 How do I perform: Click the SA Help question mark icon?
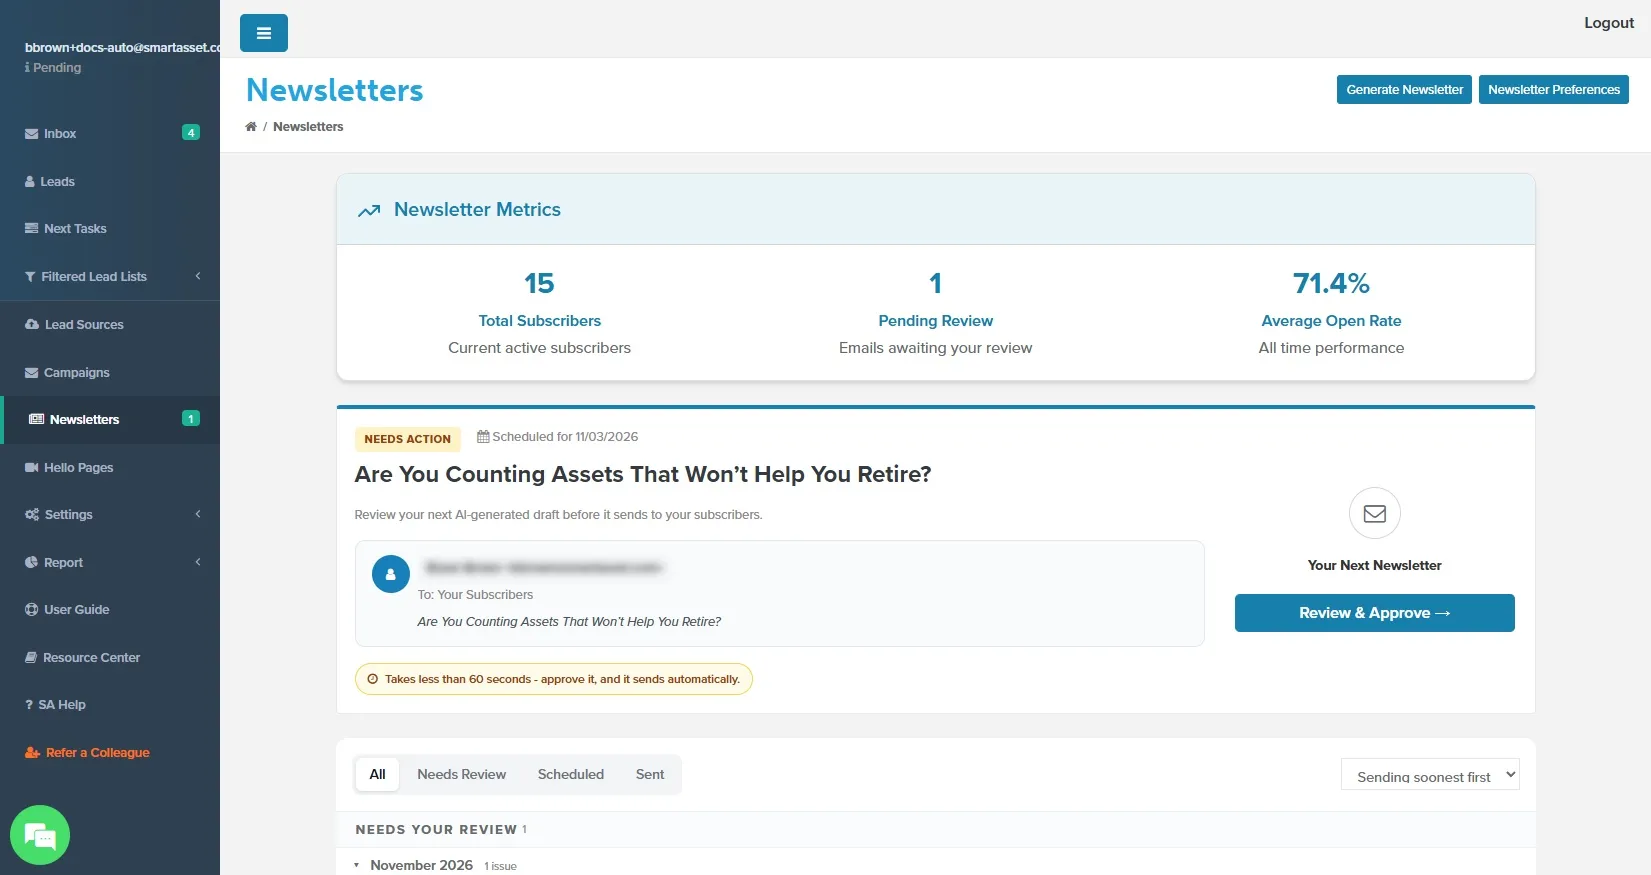(29, 705)
